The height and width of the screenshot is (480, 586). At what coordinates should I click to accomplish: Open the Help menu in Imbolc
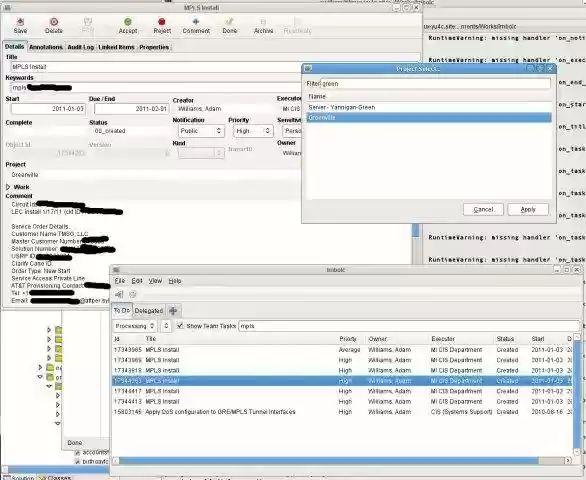(175, 281)
